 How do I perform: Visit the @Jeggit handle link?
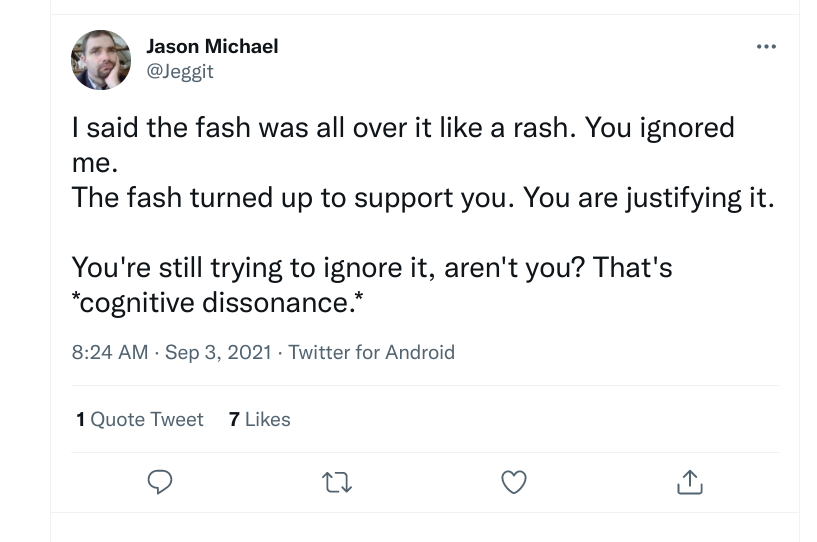tap(180, 71)
